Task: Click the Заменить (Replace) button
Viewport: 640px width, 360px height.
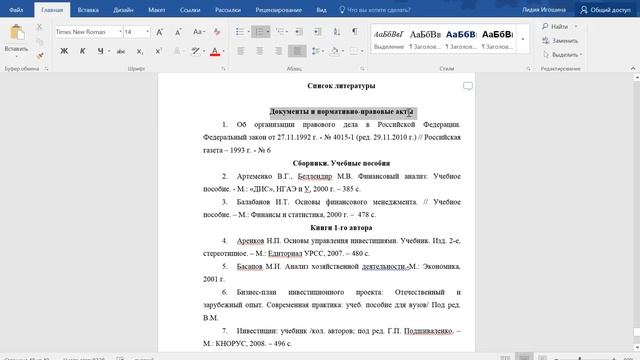Action: [x=560, y=41]
